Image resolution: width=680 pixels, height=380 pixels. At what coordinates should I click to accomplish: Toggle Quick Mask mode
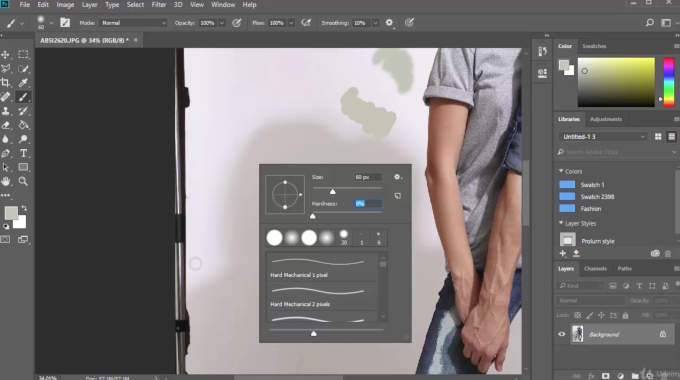coord(5,239)
